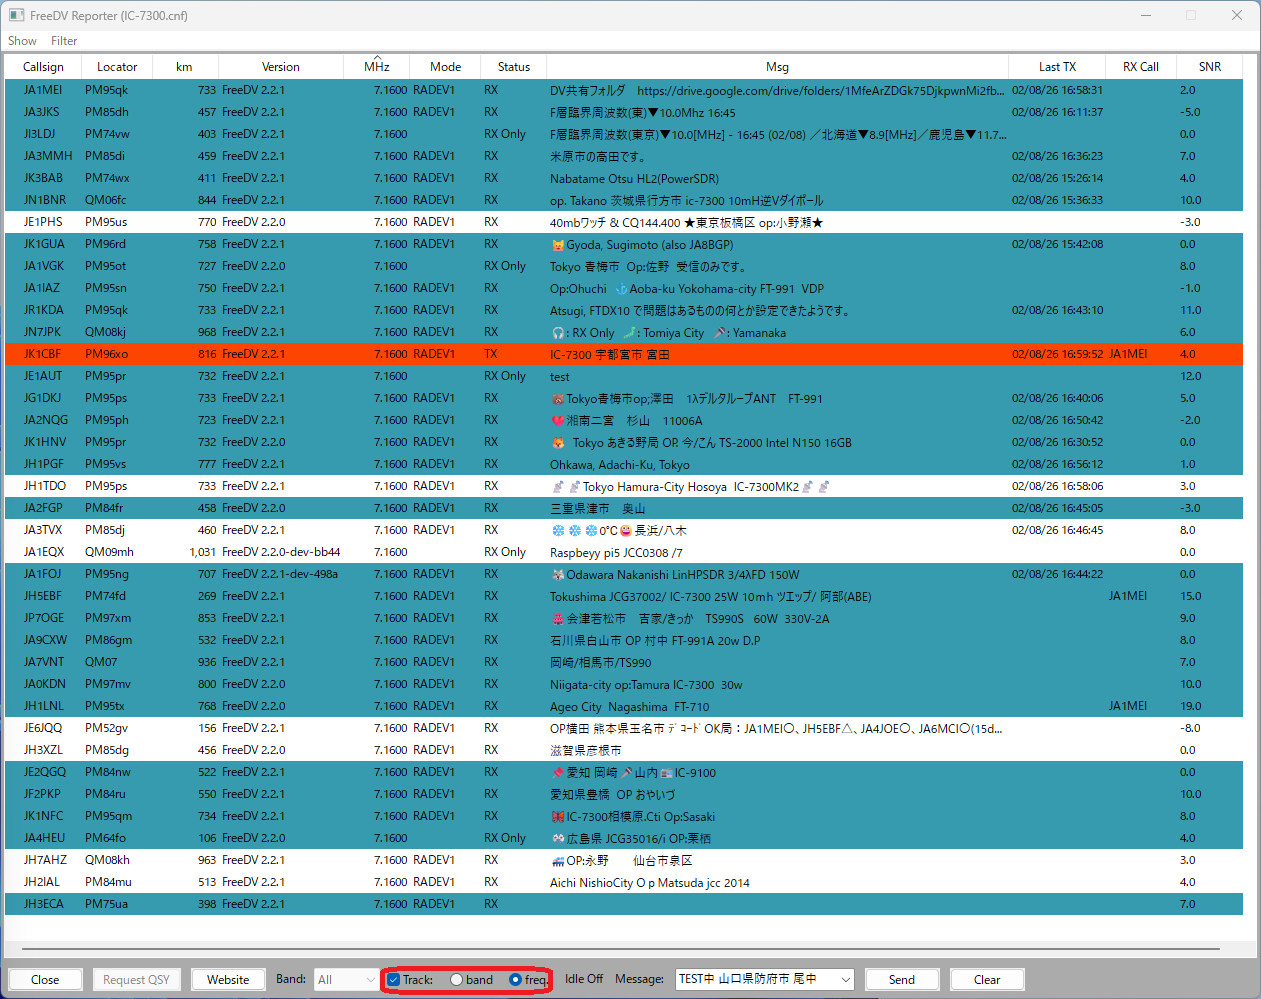Toggle the Track checkbox
Screen dimensions: 1261x999
pos(394,980)
